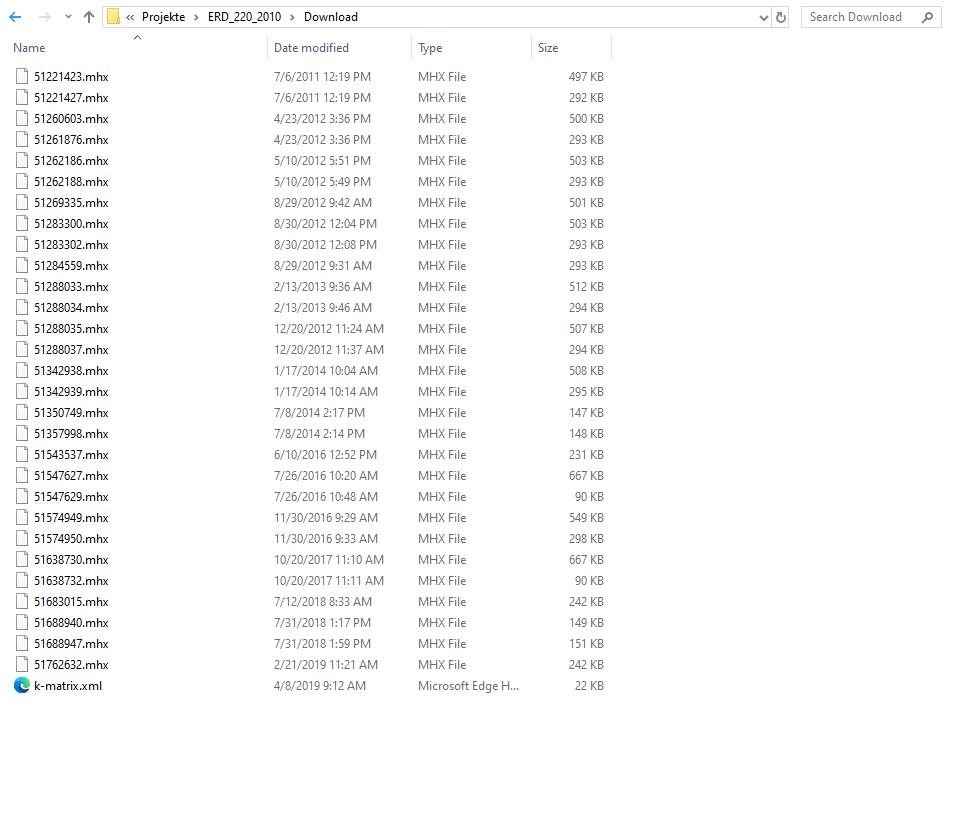Select Projekte in the address breadcrumb
Viewport: 955px width, 829px height.
coord(163,17)
